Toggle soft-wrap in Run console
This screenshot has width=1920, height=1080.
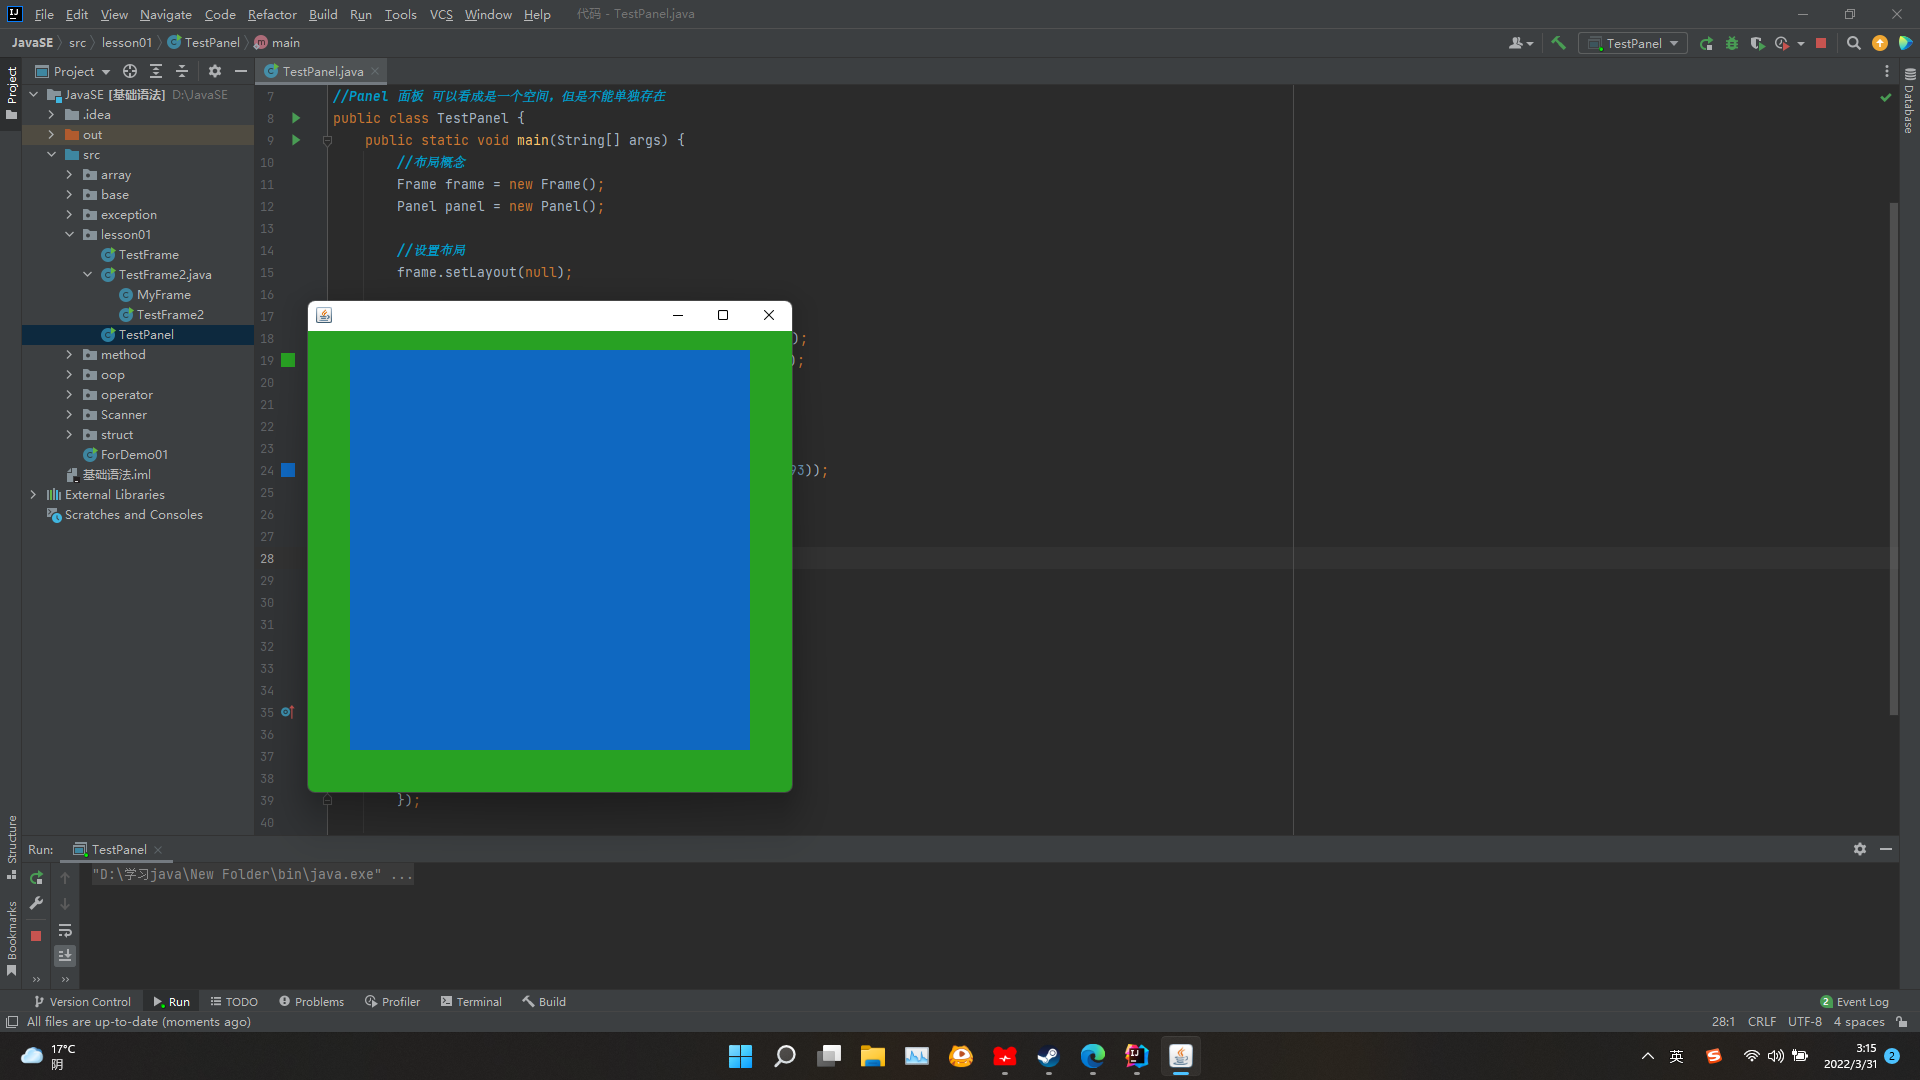click(65, 930)
